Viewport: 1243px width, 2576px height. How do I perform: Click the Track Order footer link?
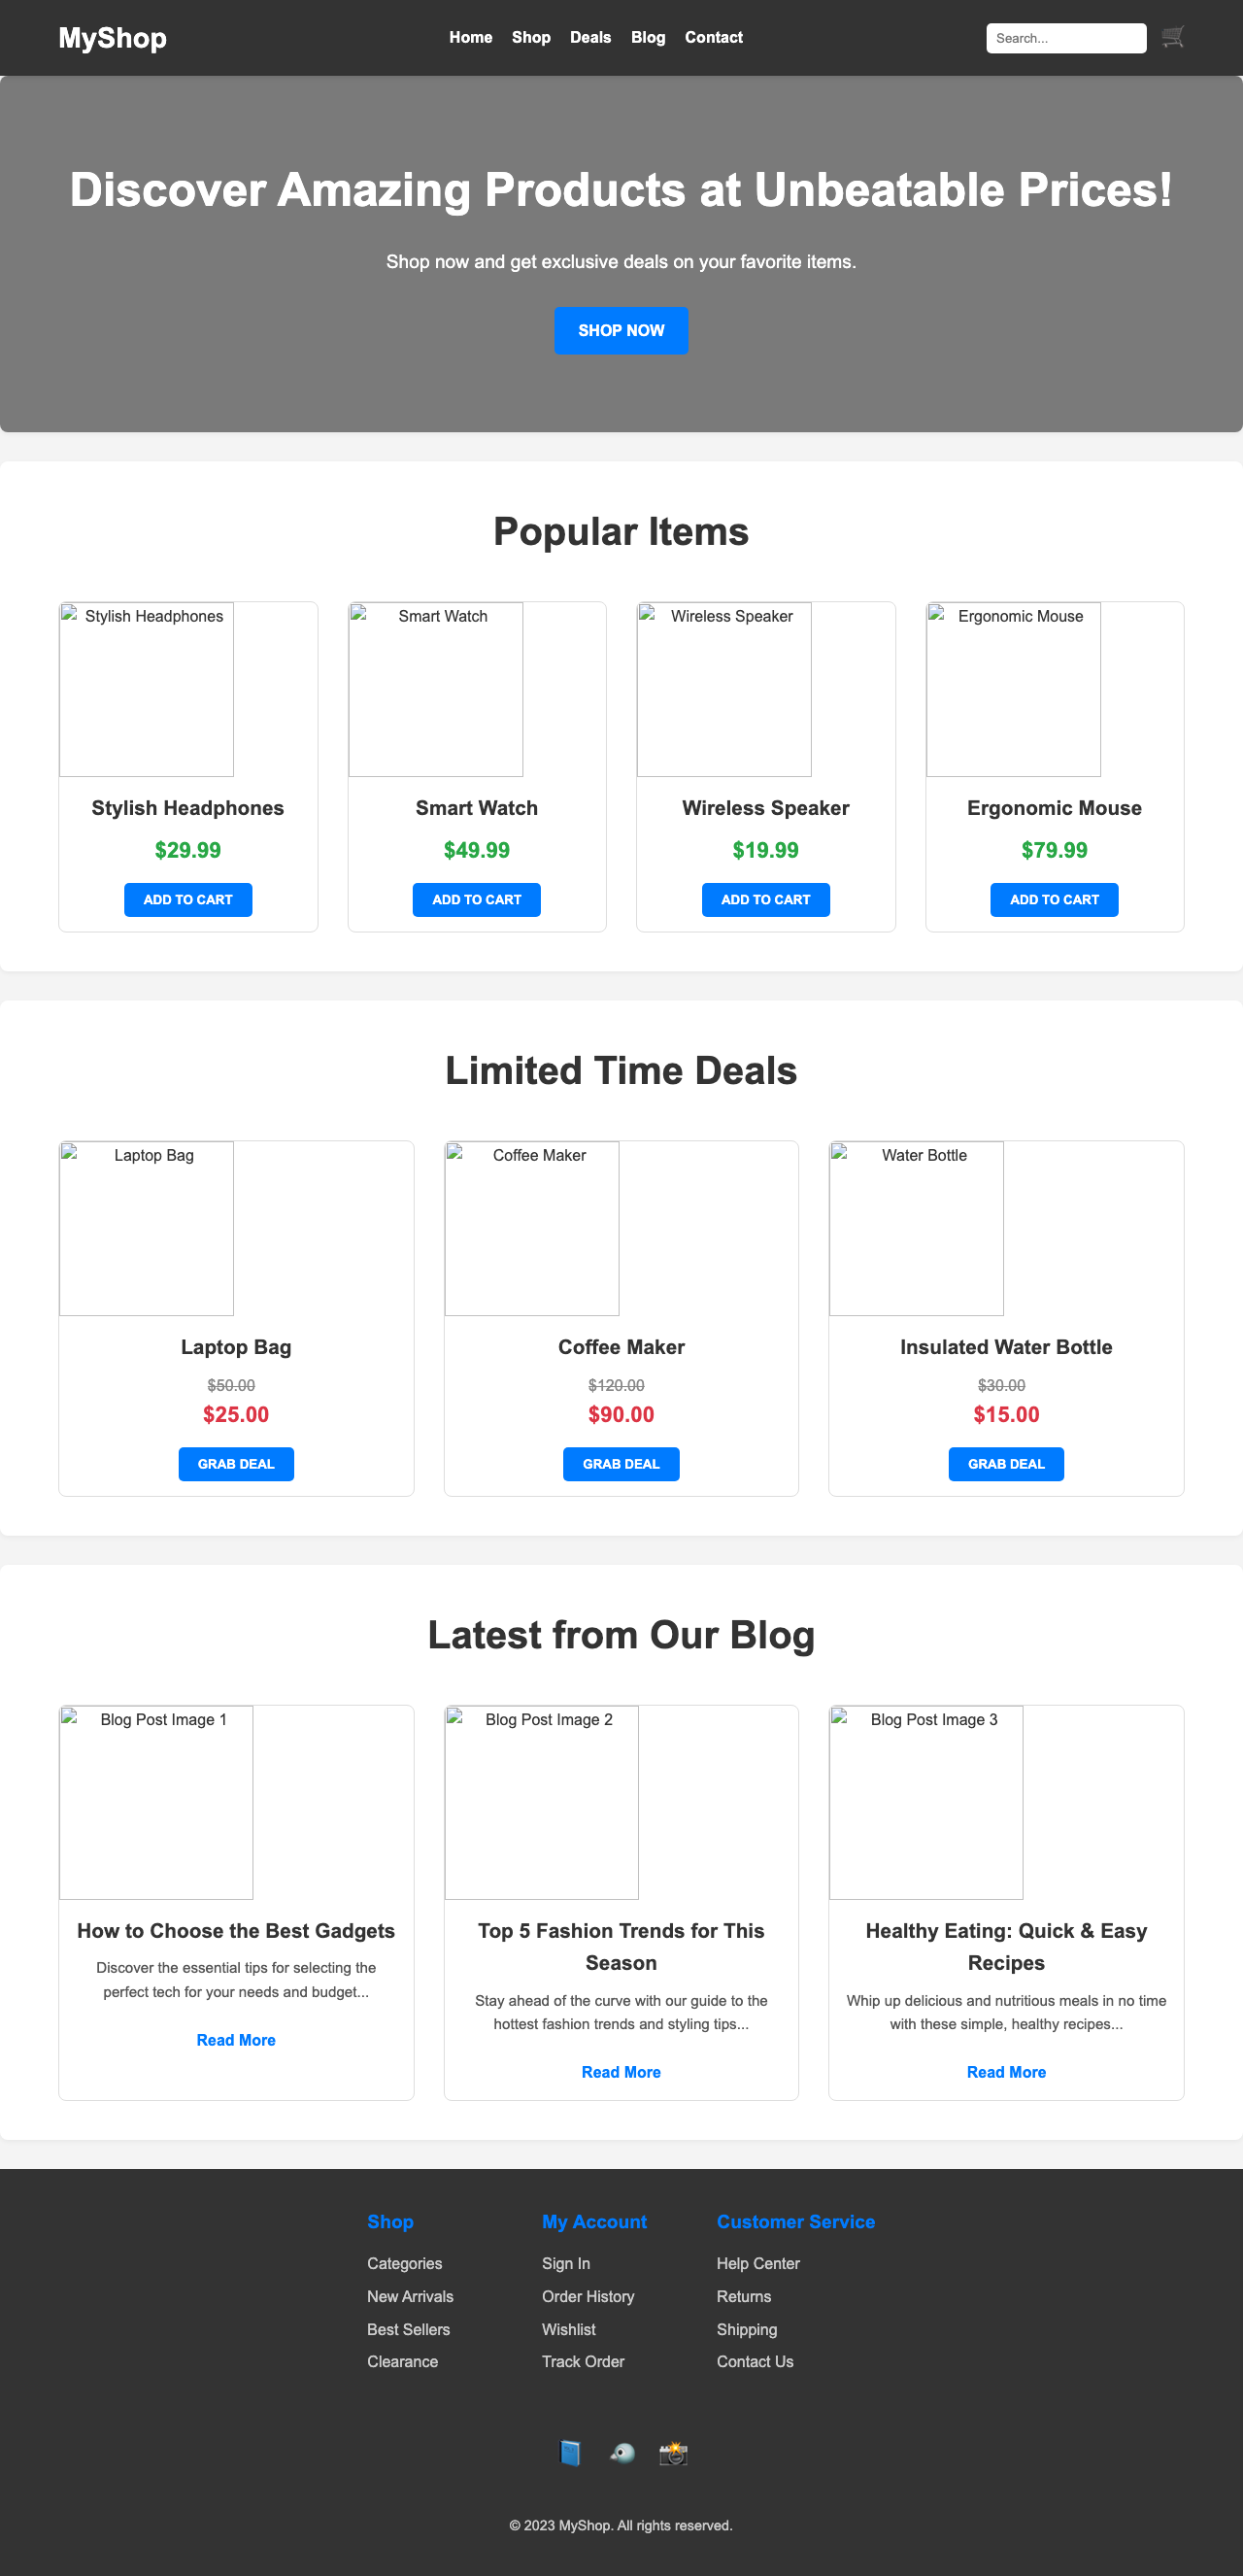[x=583, y=2361]
